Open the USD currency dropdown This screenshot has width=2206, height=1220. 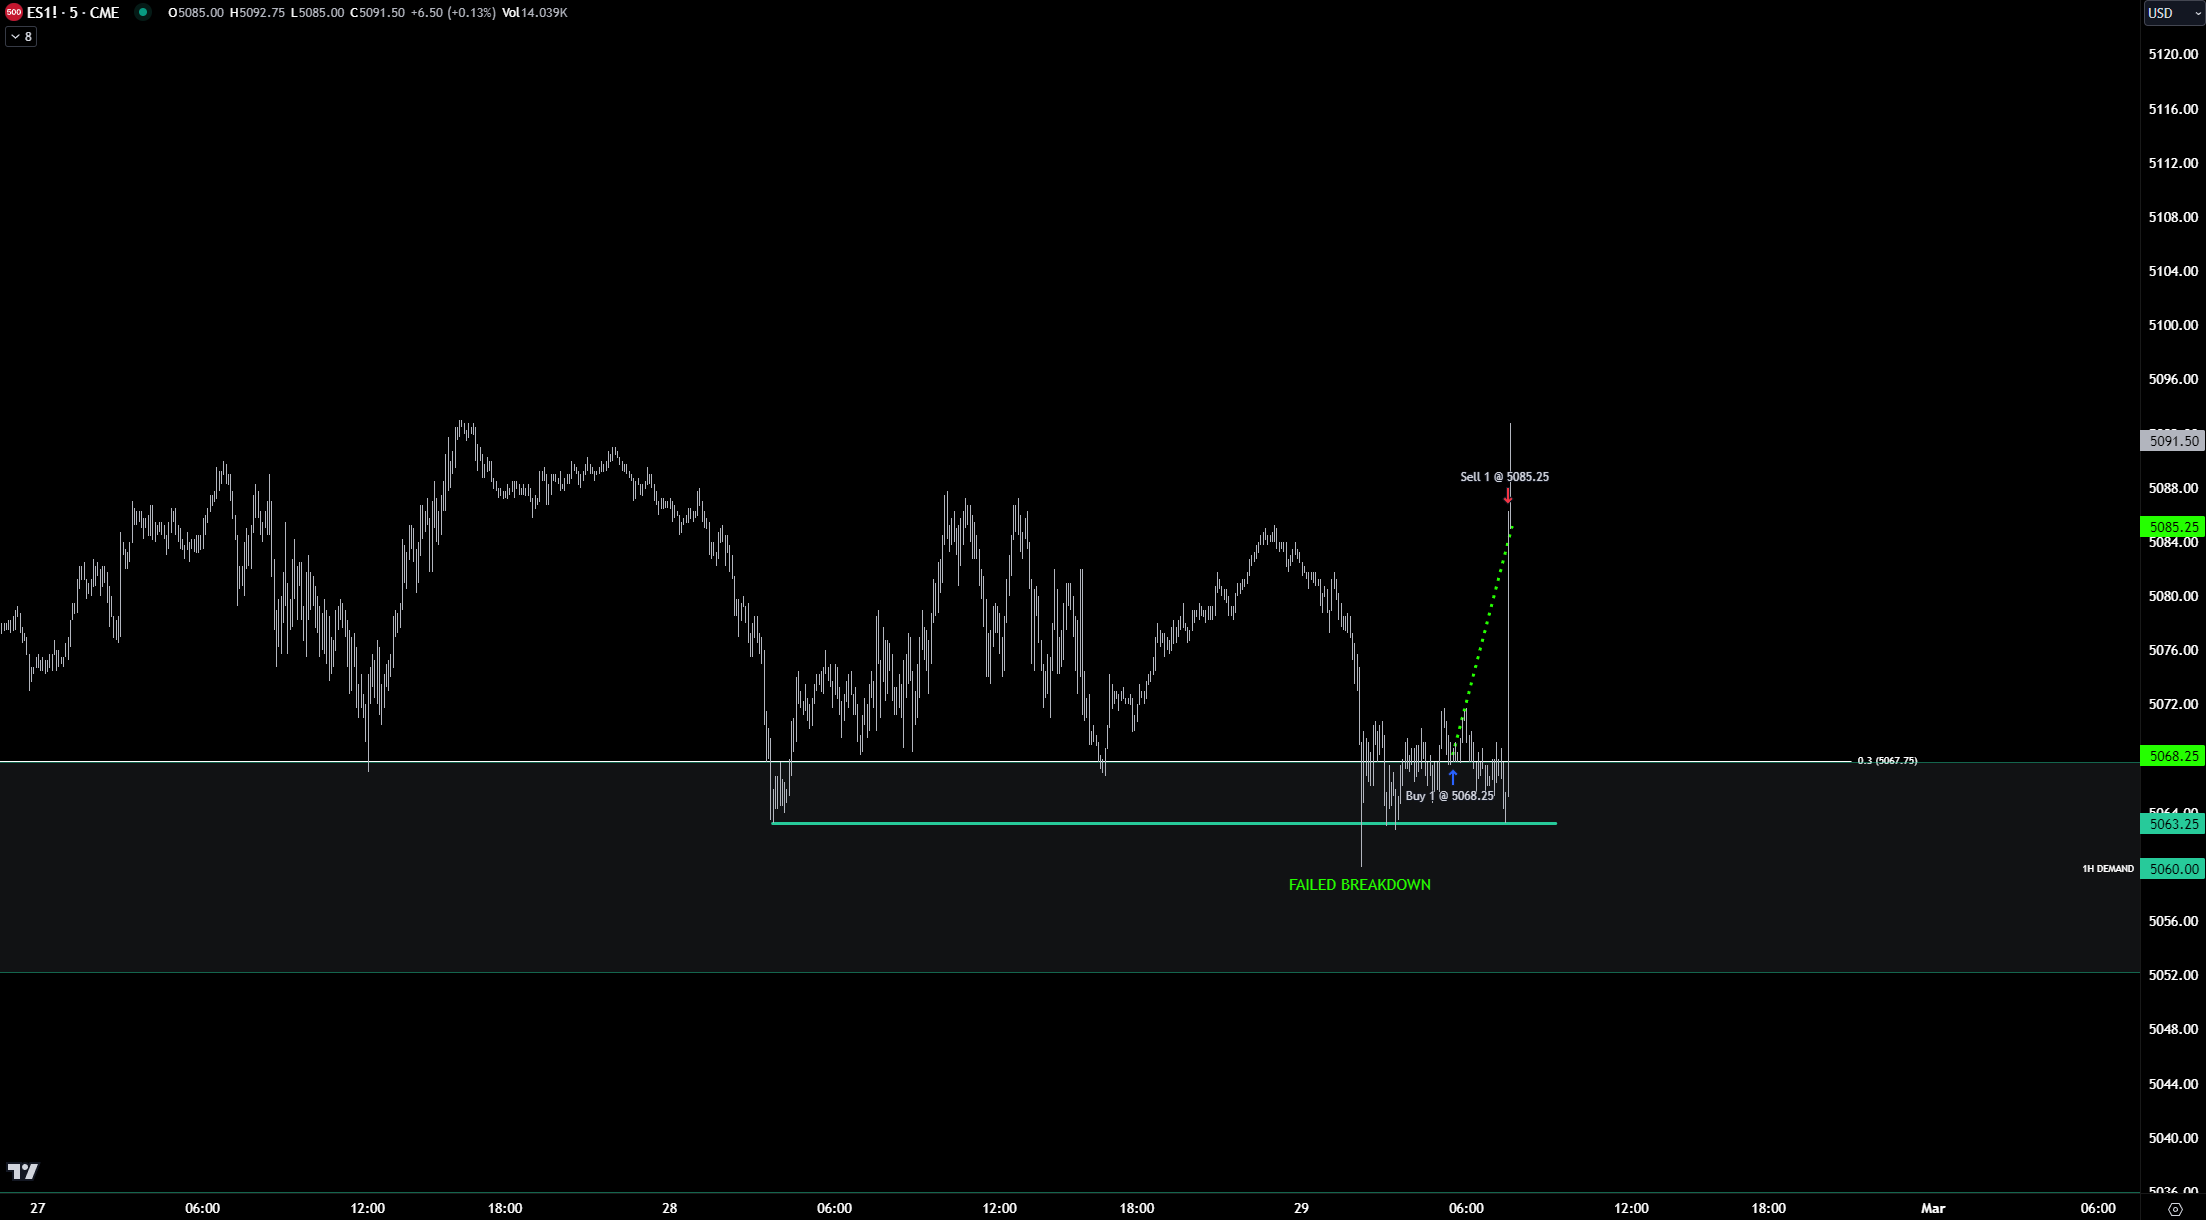(2173, 13)
